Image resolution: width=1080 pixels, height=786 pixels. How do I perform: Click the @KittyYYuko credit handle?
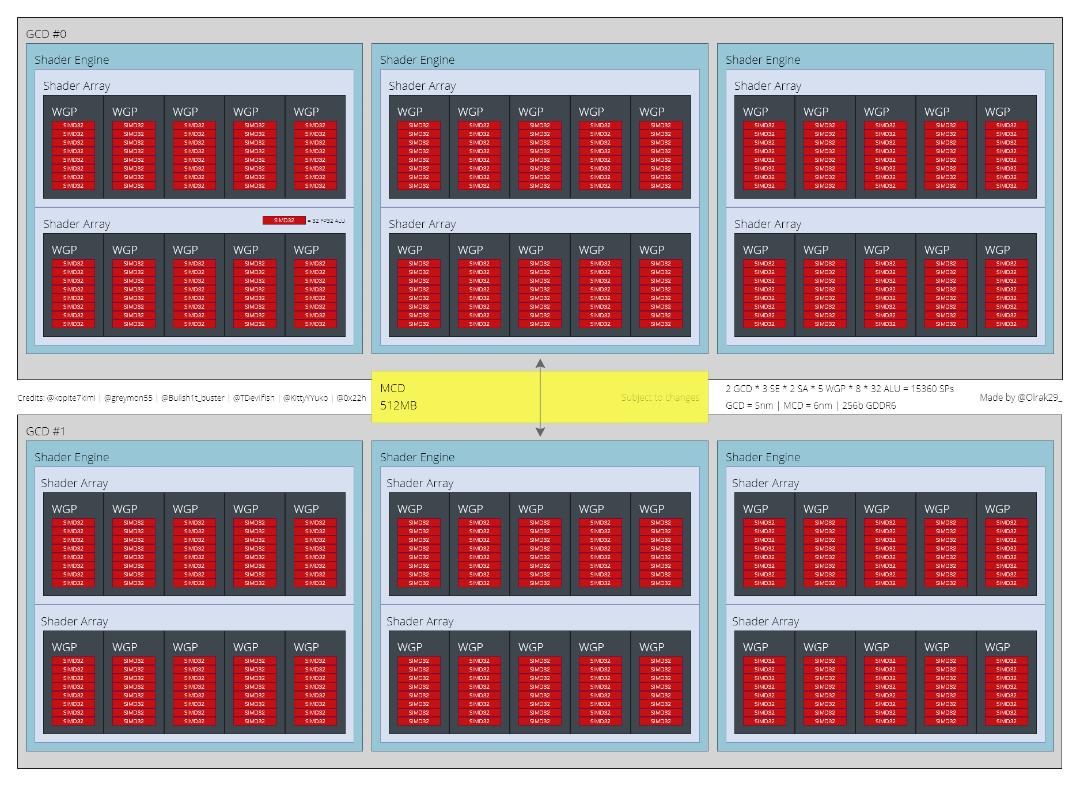(305, 398)
